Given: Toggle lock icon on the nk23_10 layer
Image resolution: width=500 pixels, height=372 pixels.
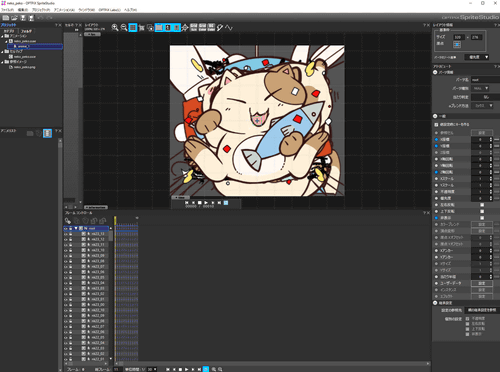Looking at the screenshot, I should pyautogui.click(x=70, y=250).
